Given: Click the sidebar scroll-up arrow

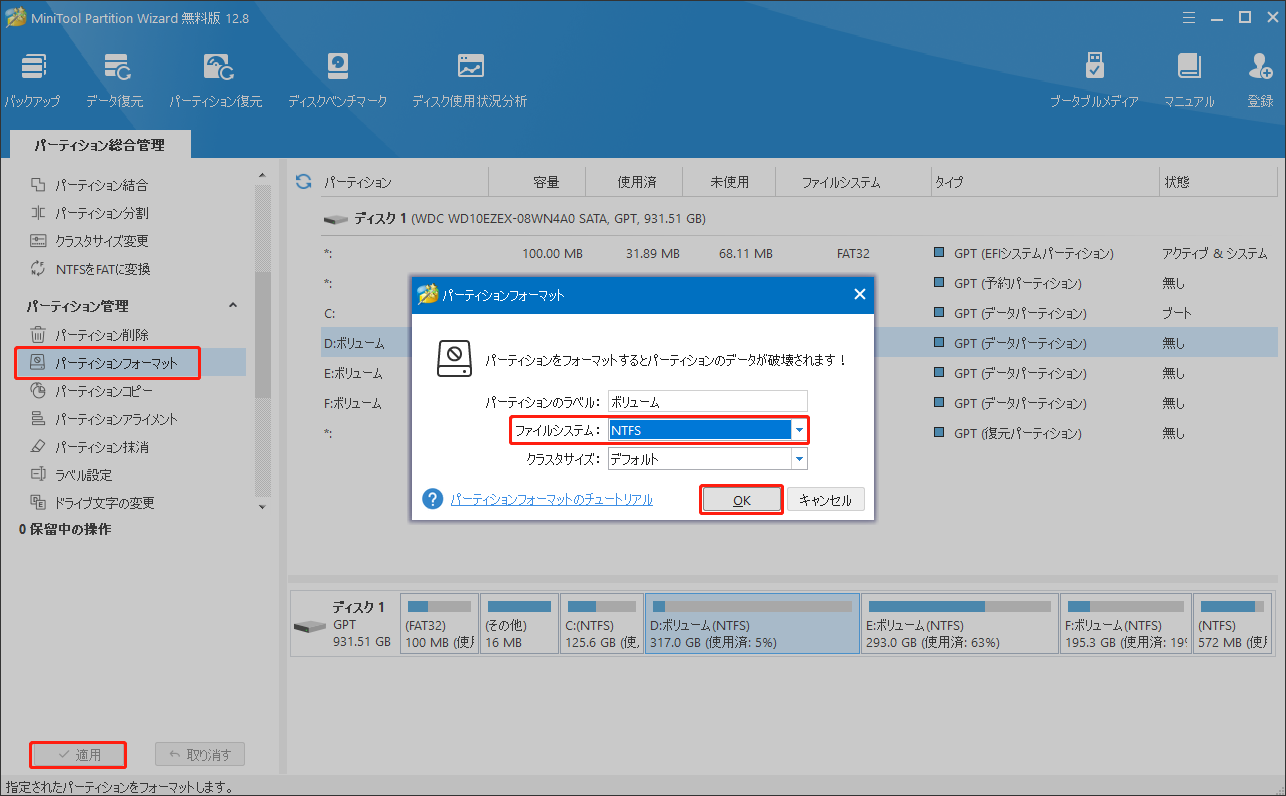Looking at the screenshot, I should pyautogui.click(x=263, y=175).
